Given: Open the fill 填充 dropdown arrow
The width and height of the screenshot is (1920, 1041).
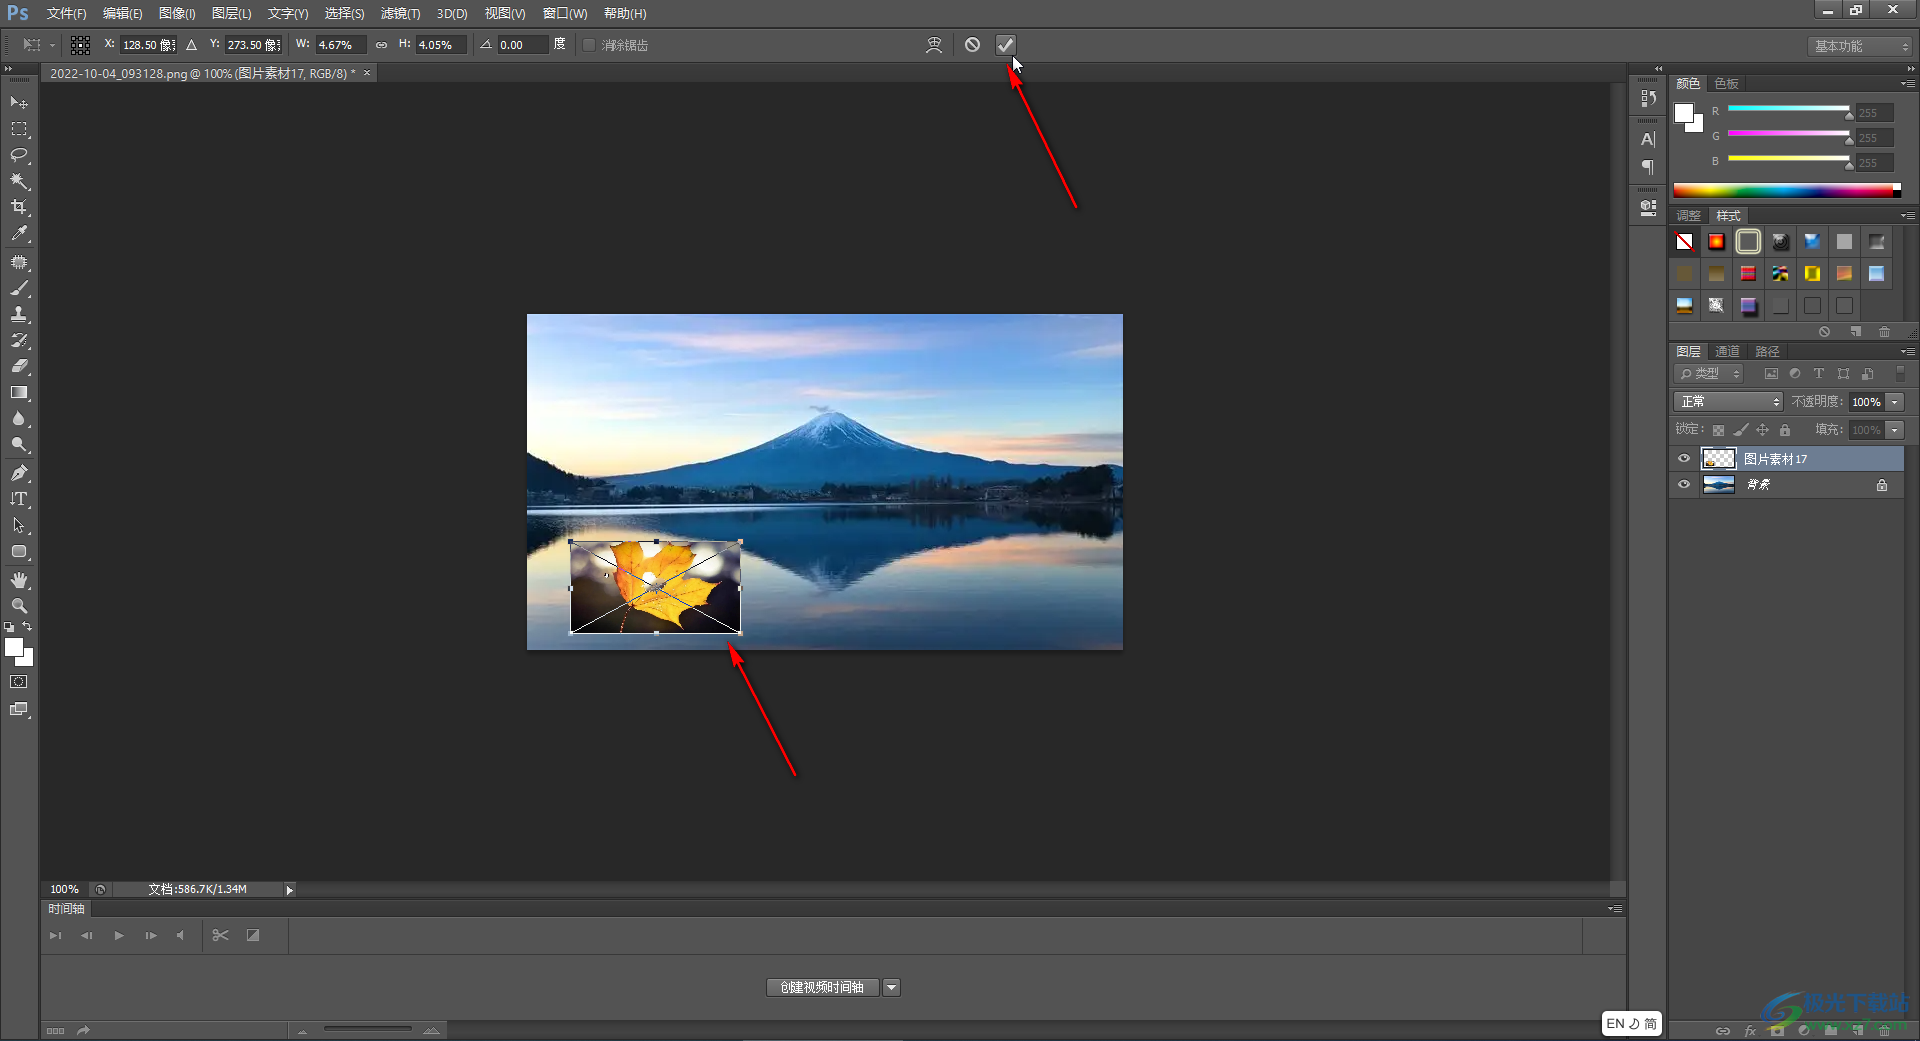Looking at the screenshot, I should click(1895, 430).
